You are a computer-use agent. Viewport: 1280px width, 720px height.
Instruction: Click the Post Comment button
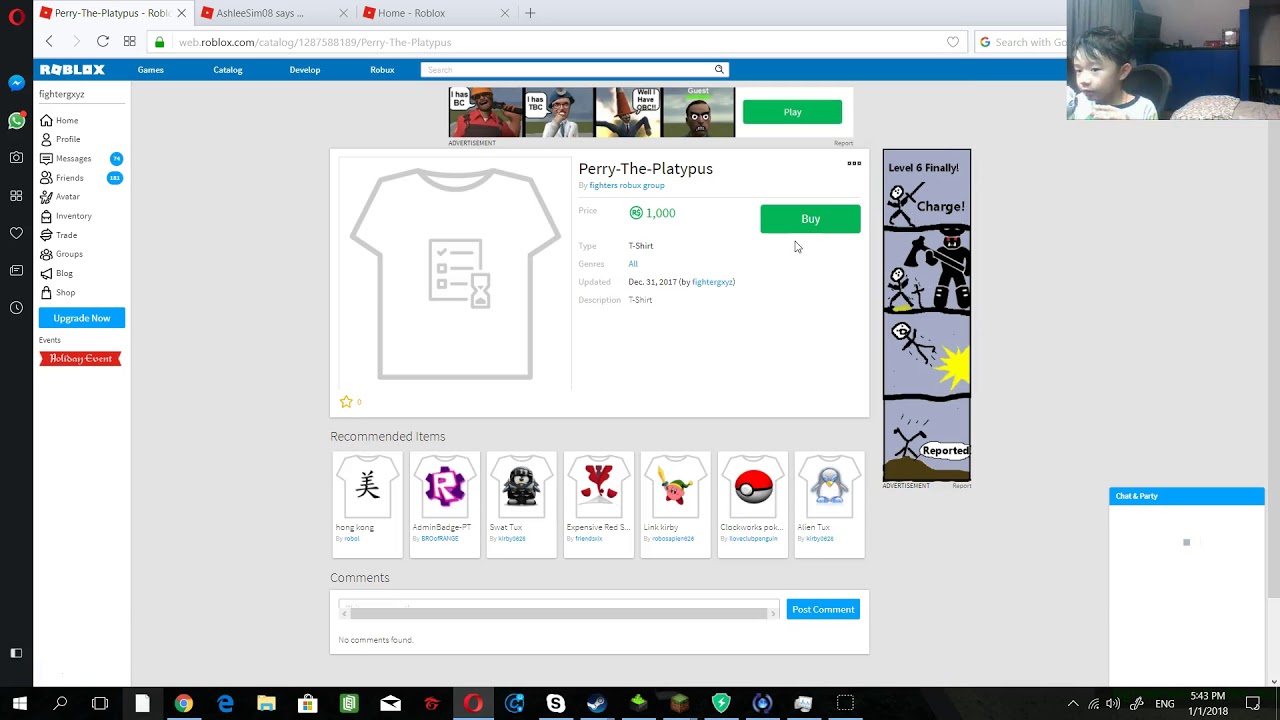pyautogui.click(x=823, y=609)
